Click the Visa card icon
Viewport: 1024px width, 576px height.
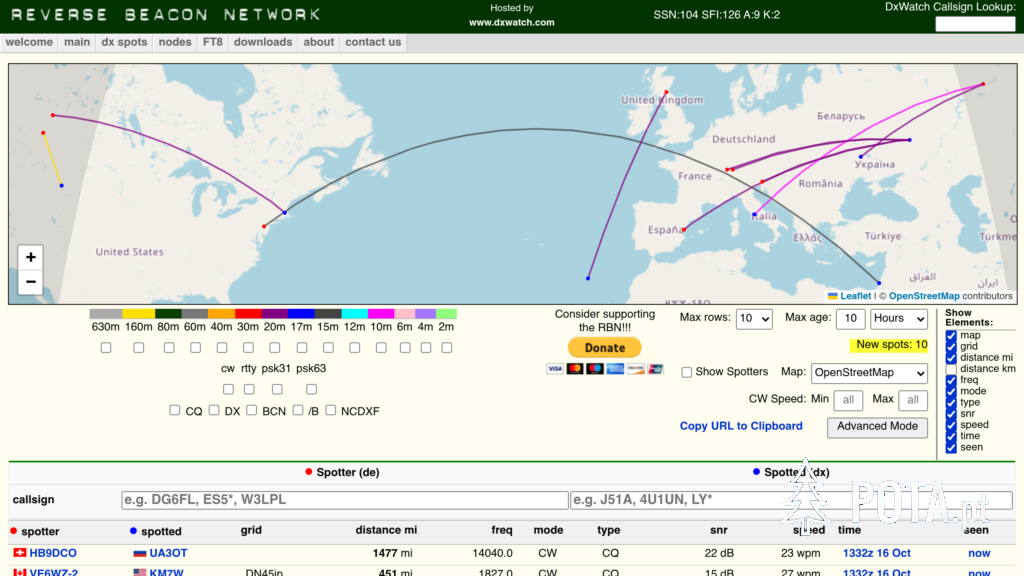[554, 369]
